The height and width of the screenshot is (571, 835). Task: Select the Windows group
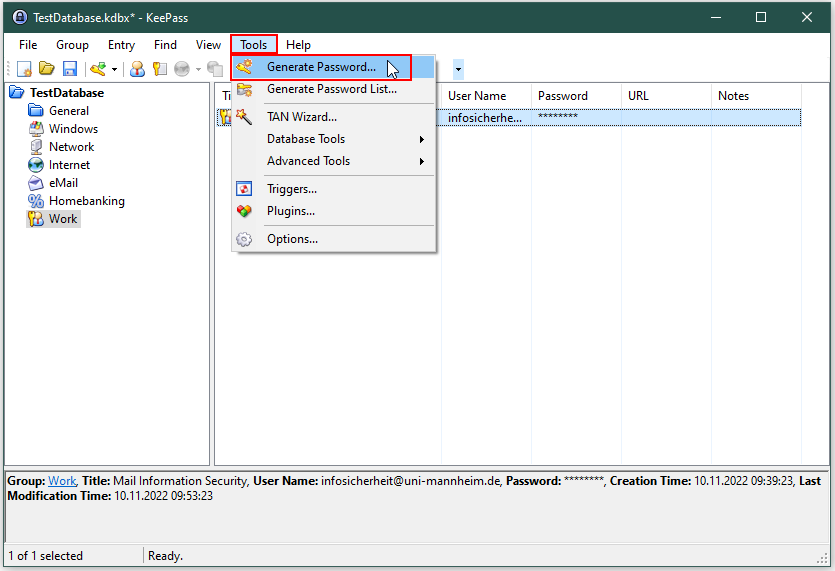[x=73, y=129]
